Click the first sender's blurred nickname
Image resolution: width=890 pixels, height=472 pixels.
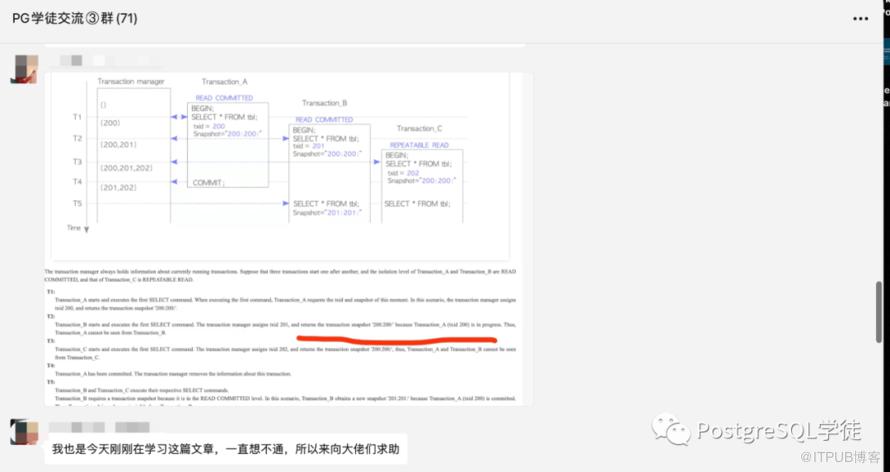click(x=80, y=59)
